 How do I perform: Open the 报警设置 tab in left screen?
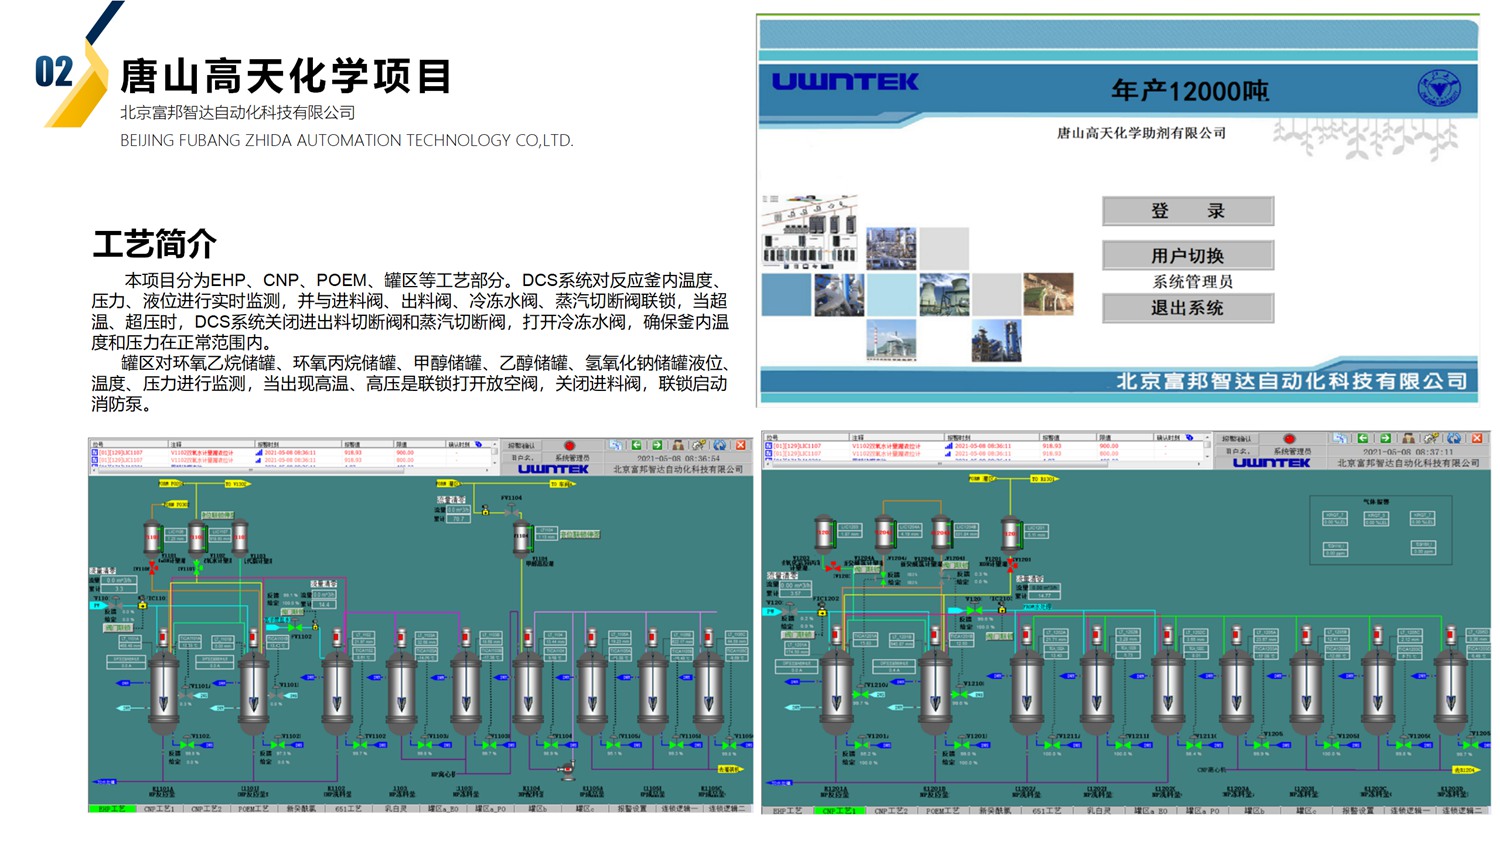[x=632, y=808]
